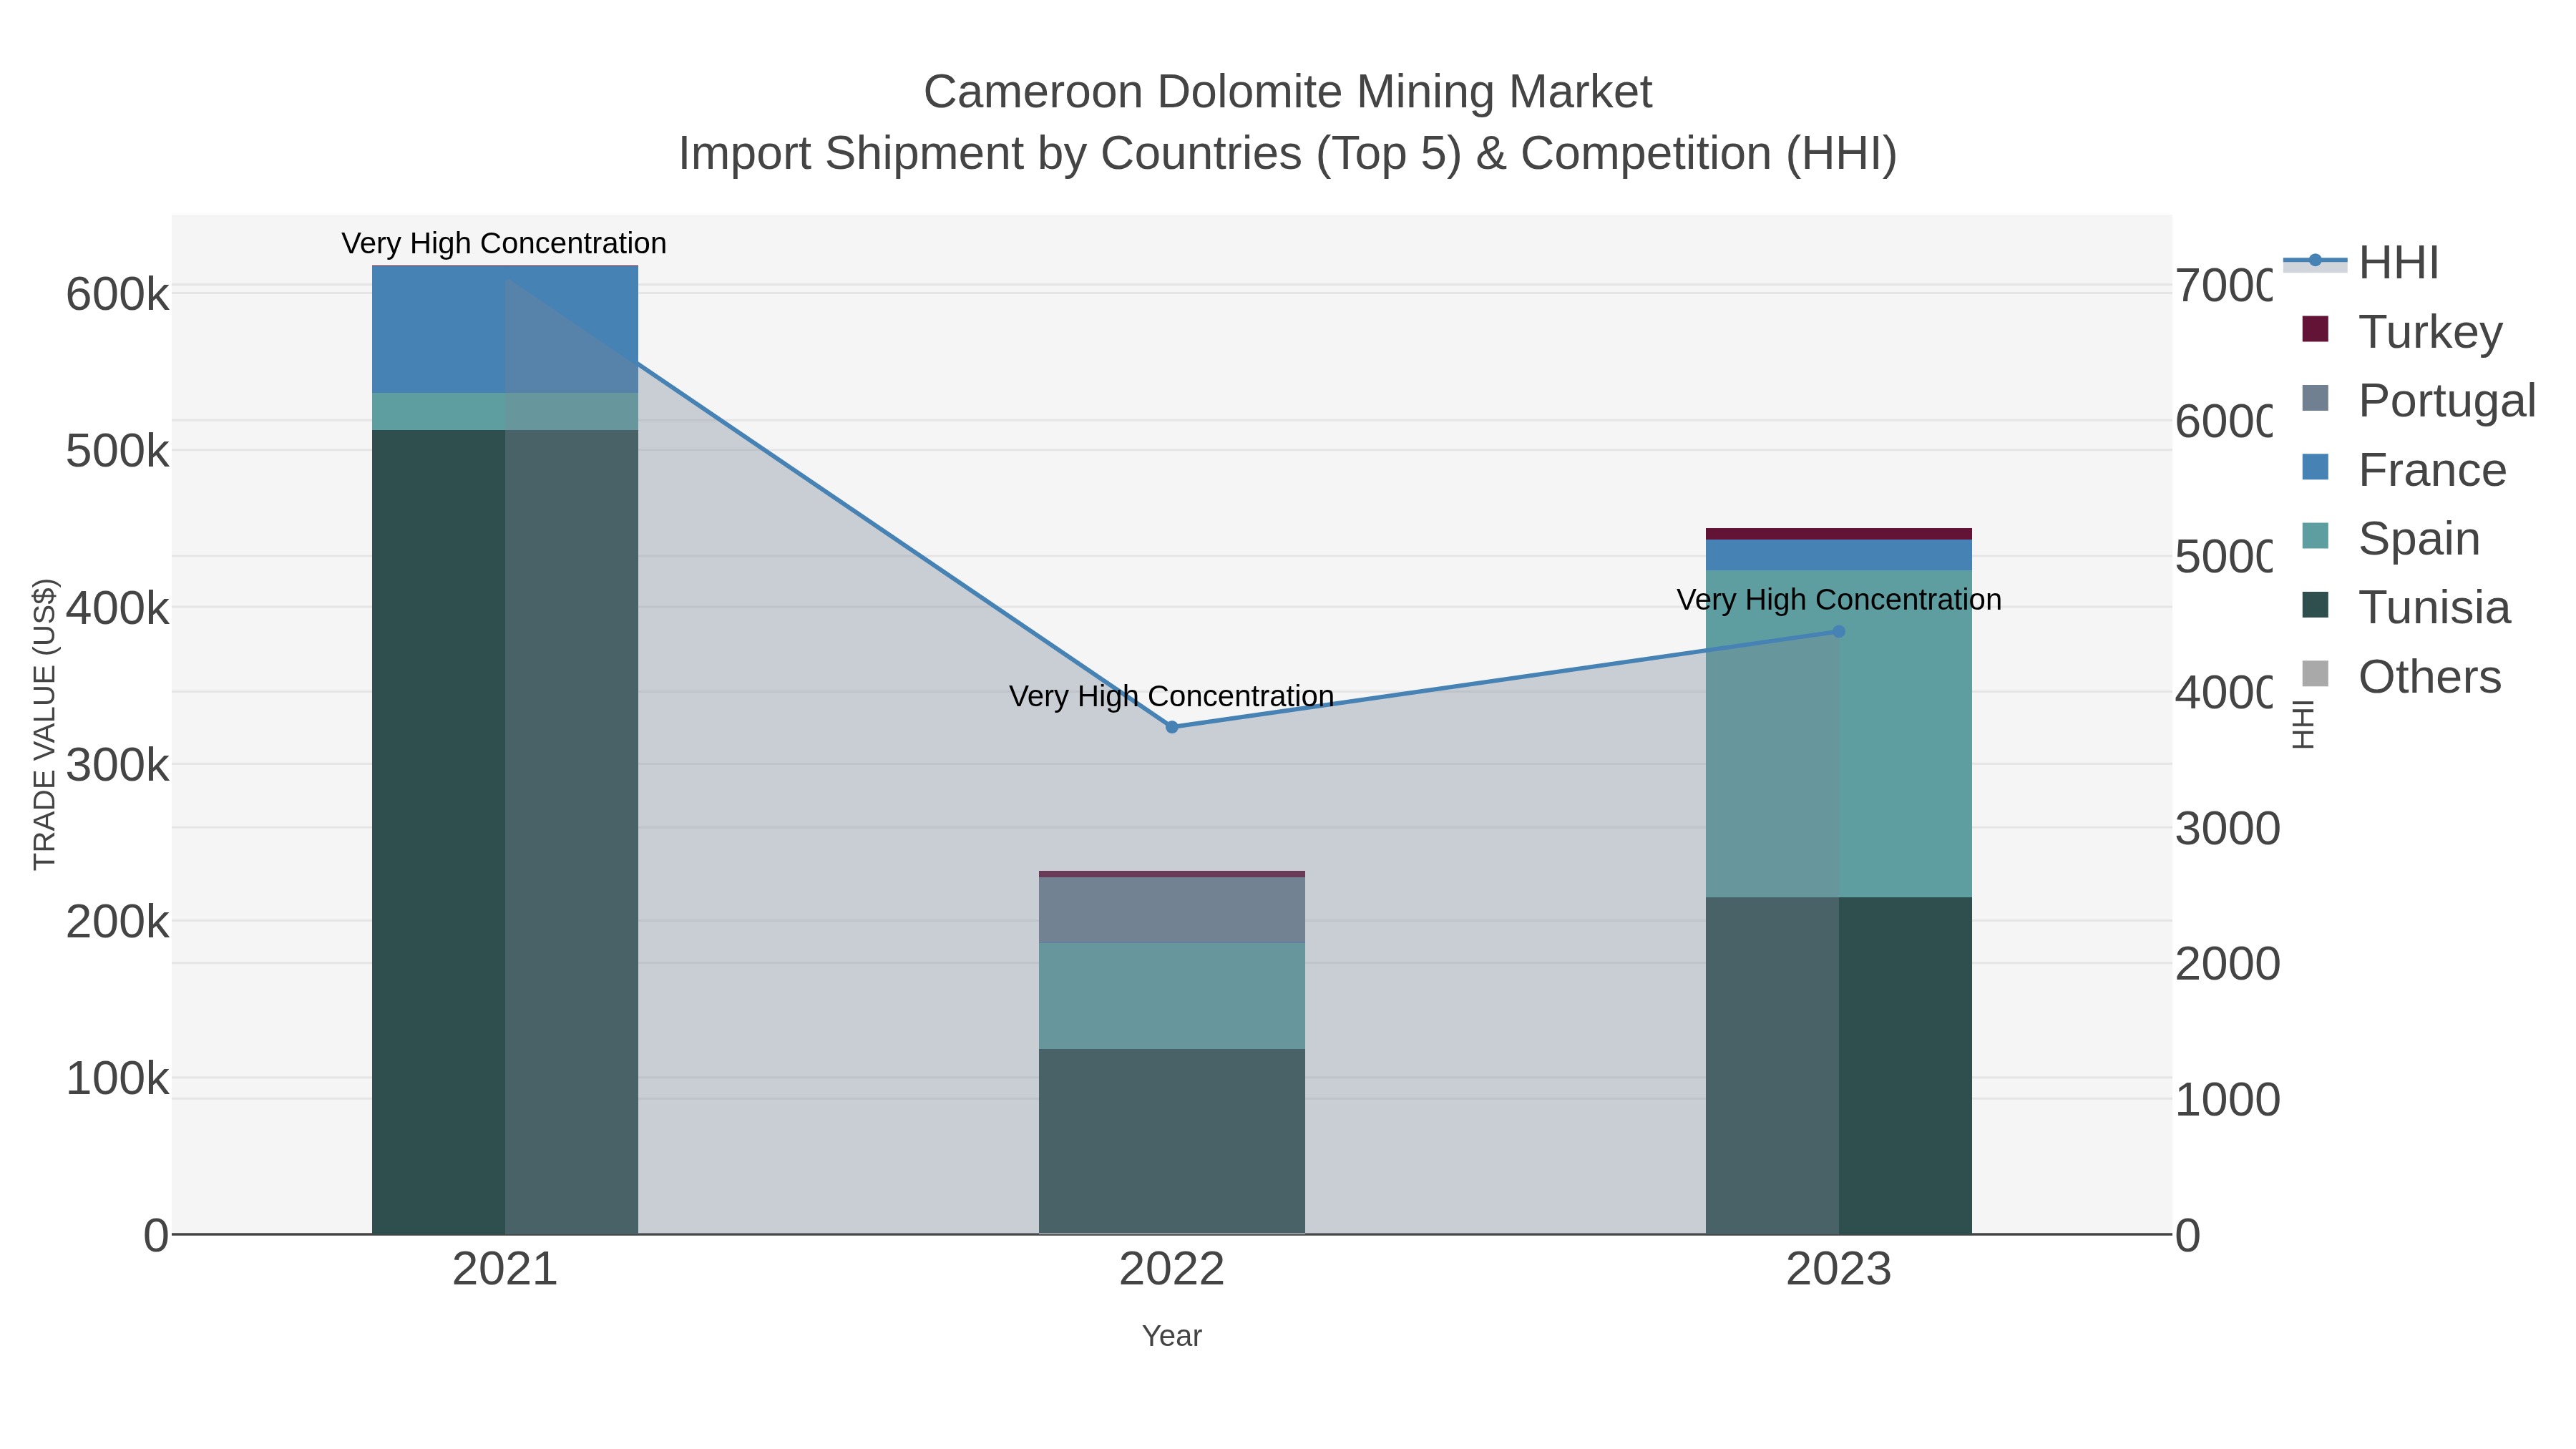Viewport: 2576px width, 1449px height.
Task: Select the France segment of the 2023 bar
Action: click(x=1838, y=555)
